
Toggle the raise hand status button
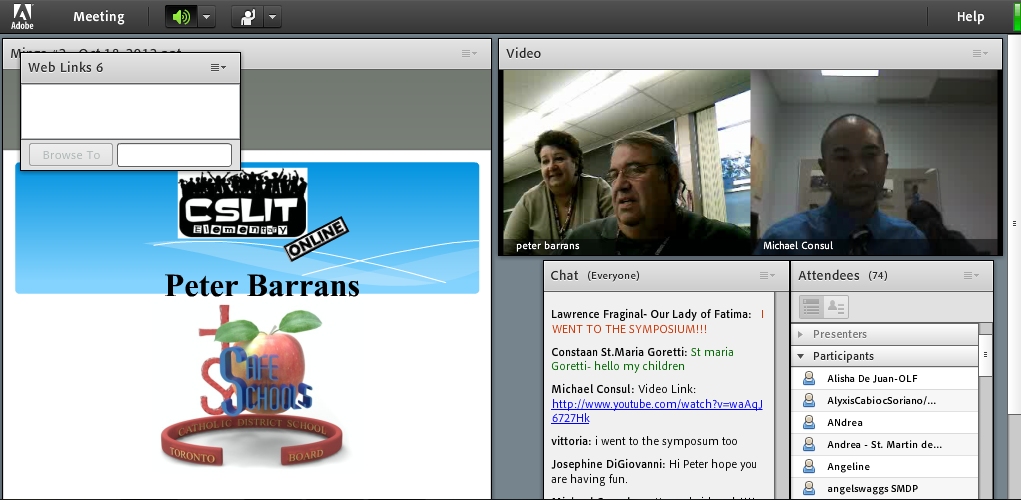tap(246, 17)
